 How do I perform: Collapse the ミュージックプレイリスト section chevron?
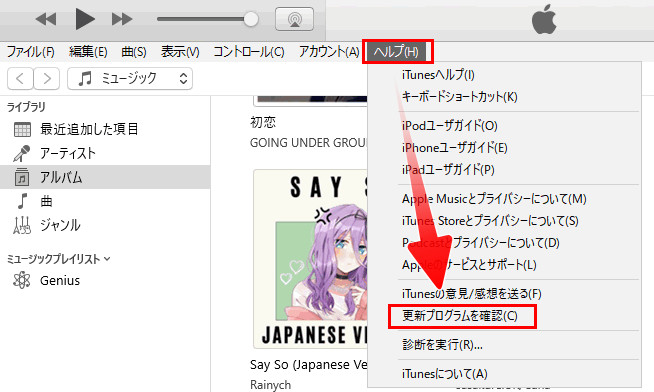(x=107, y=259)
